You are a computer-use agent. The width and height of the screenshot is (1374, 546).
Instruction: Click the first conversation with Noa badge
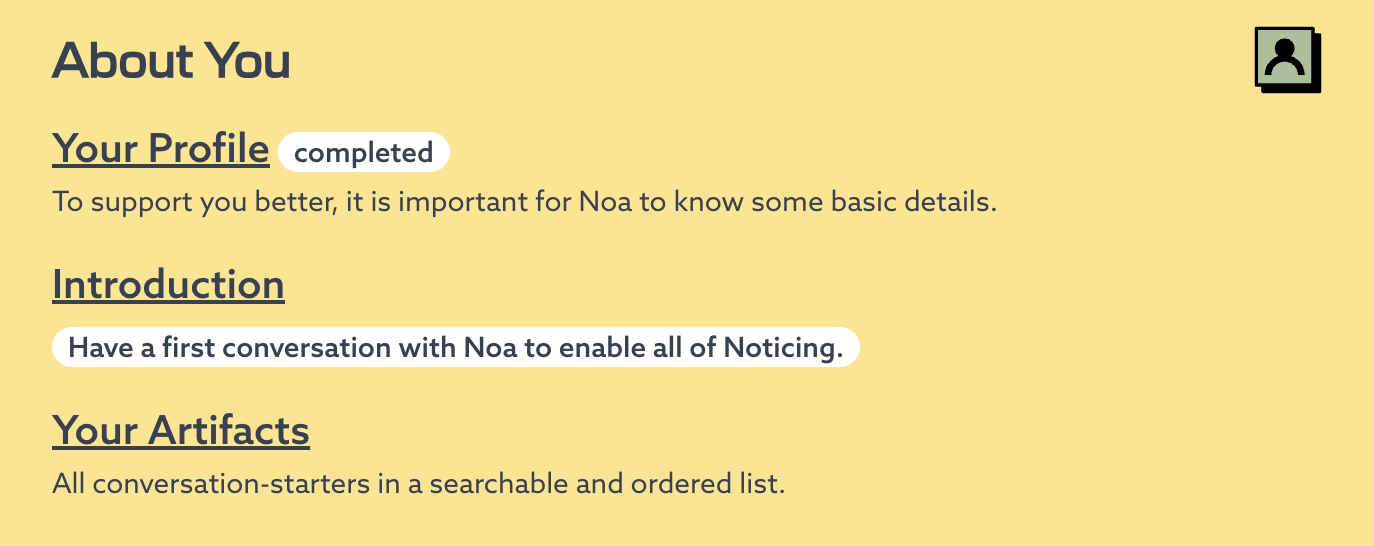(455, 348)
